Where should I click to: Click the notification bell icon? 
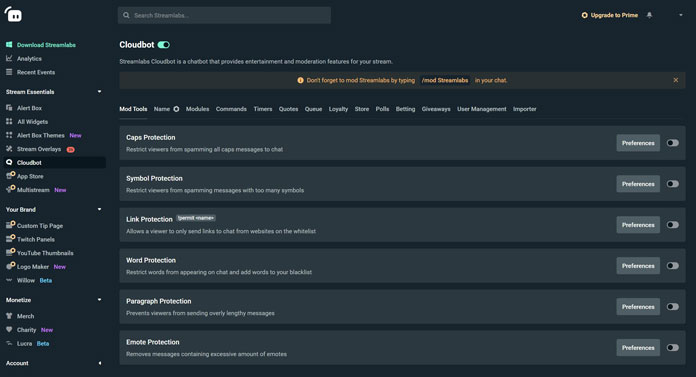tap(649, 15)
